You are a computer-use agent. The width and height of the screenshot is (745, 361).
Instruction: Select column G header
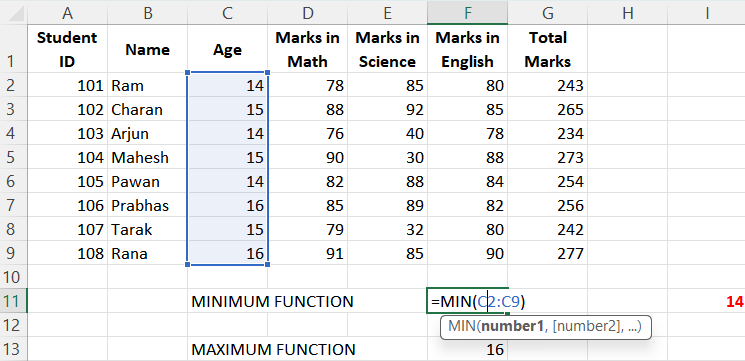click(547, 13)
